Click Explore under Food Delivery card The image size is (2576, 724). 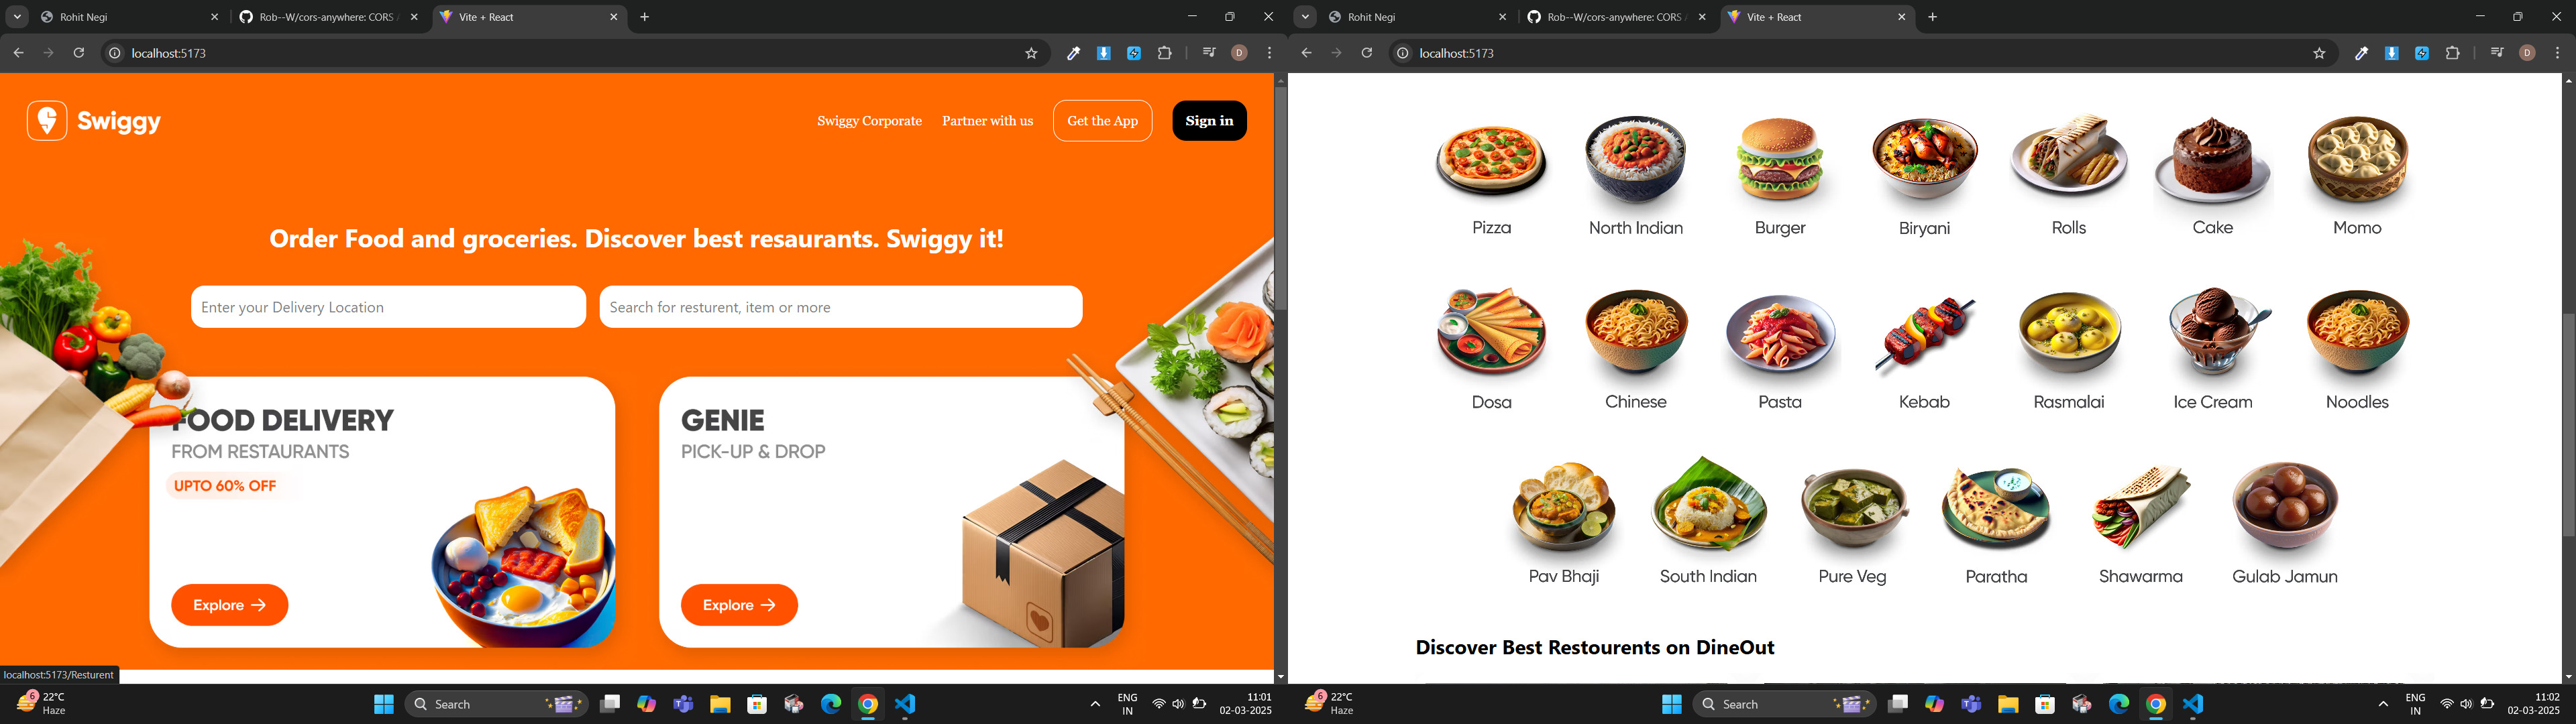pyautogui.click(x=229, y=605)
